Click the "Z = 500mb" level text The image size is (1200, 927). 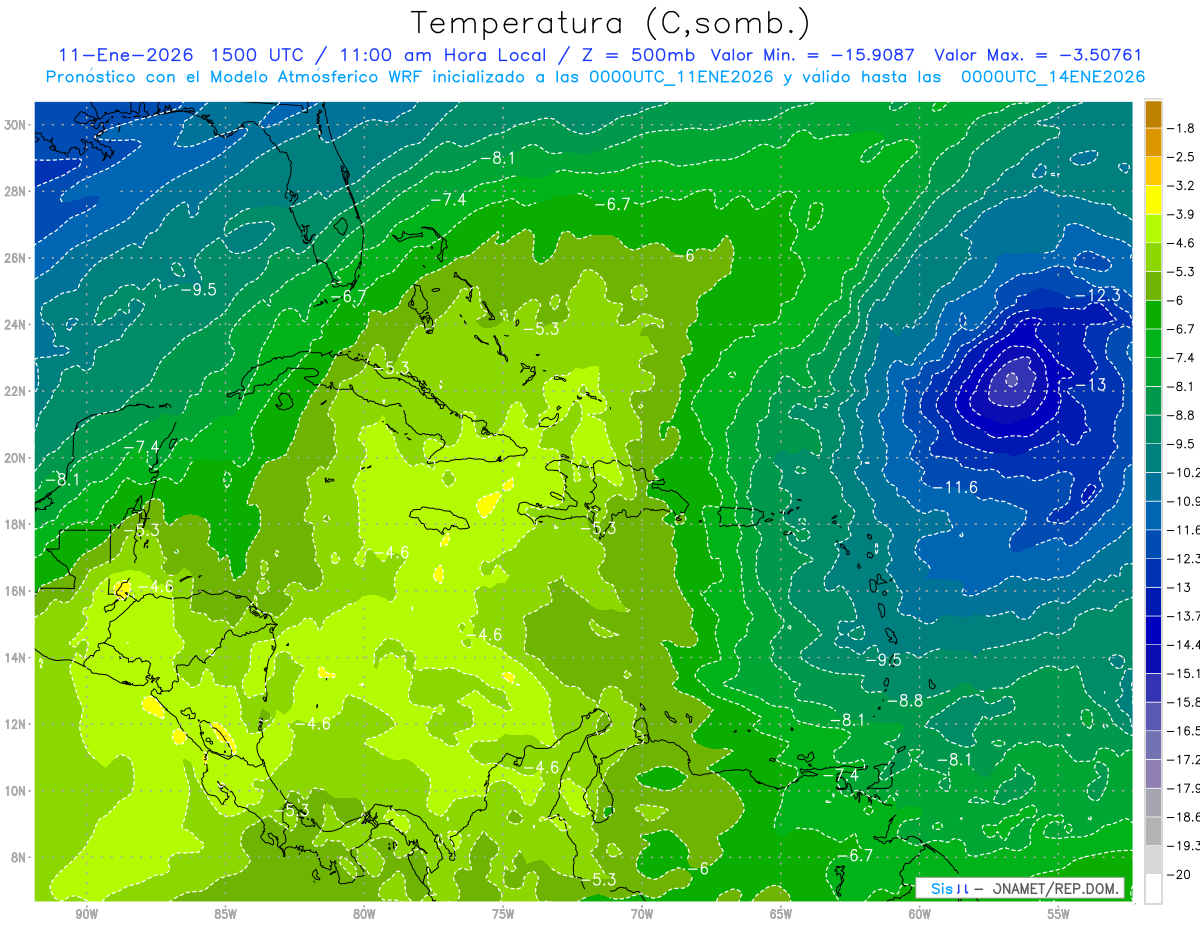[635, 55]
